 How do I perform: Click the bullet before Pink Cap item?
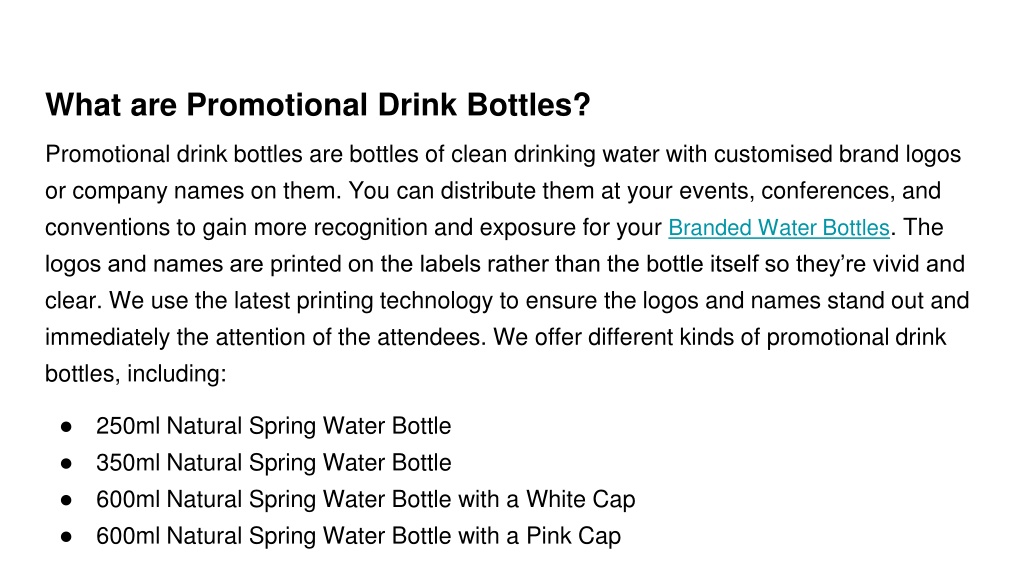[x=66, y=537]
